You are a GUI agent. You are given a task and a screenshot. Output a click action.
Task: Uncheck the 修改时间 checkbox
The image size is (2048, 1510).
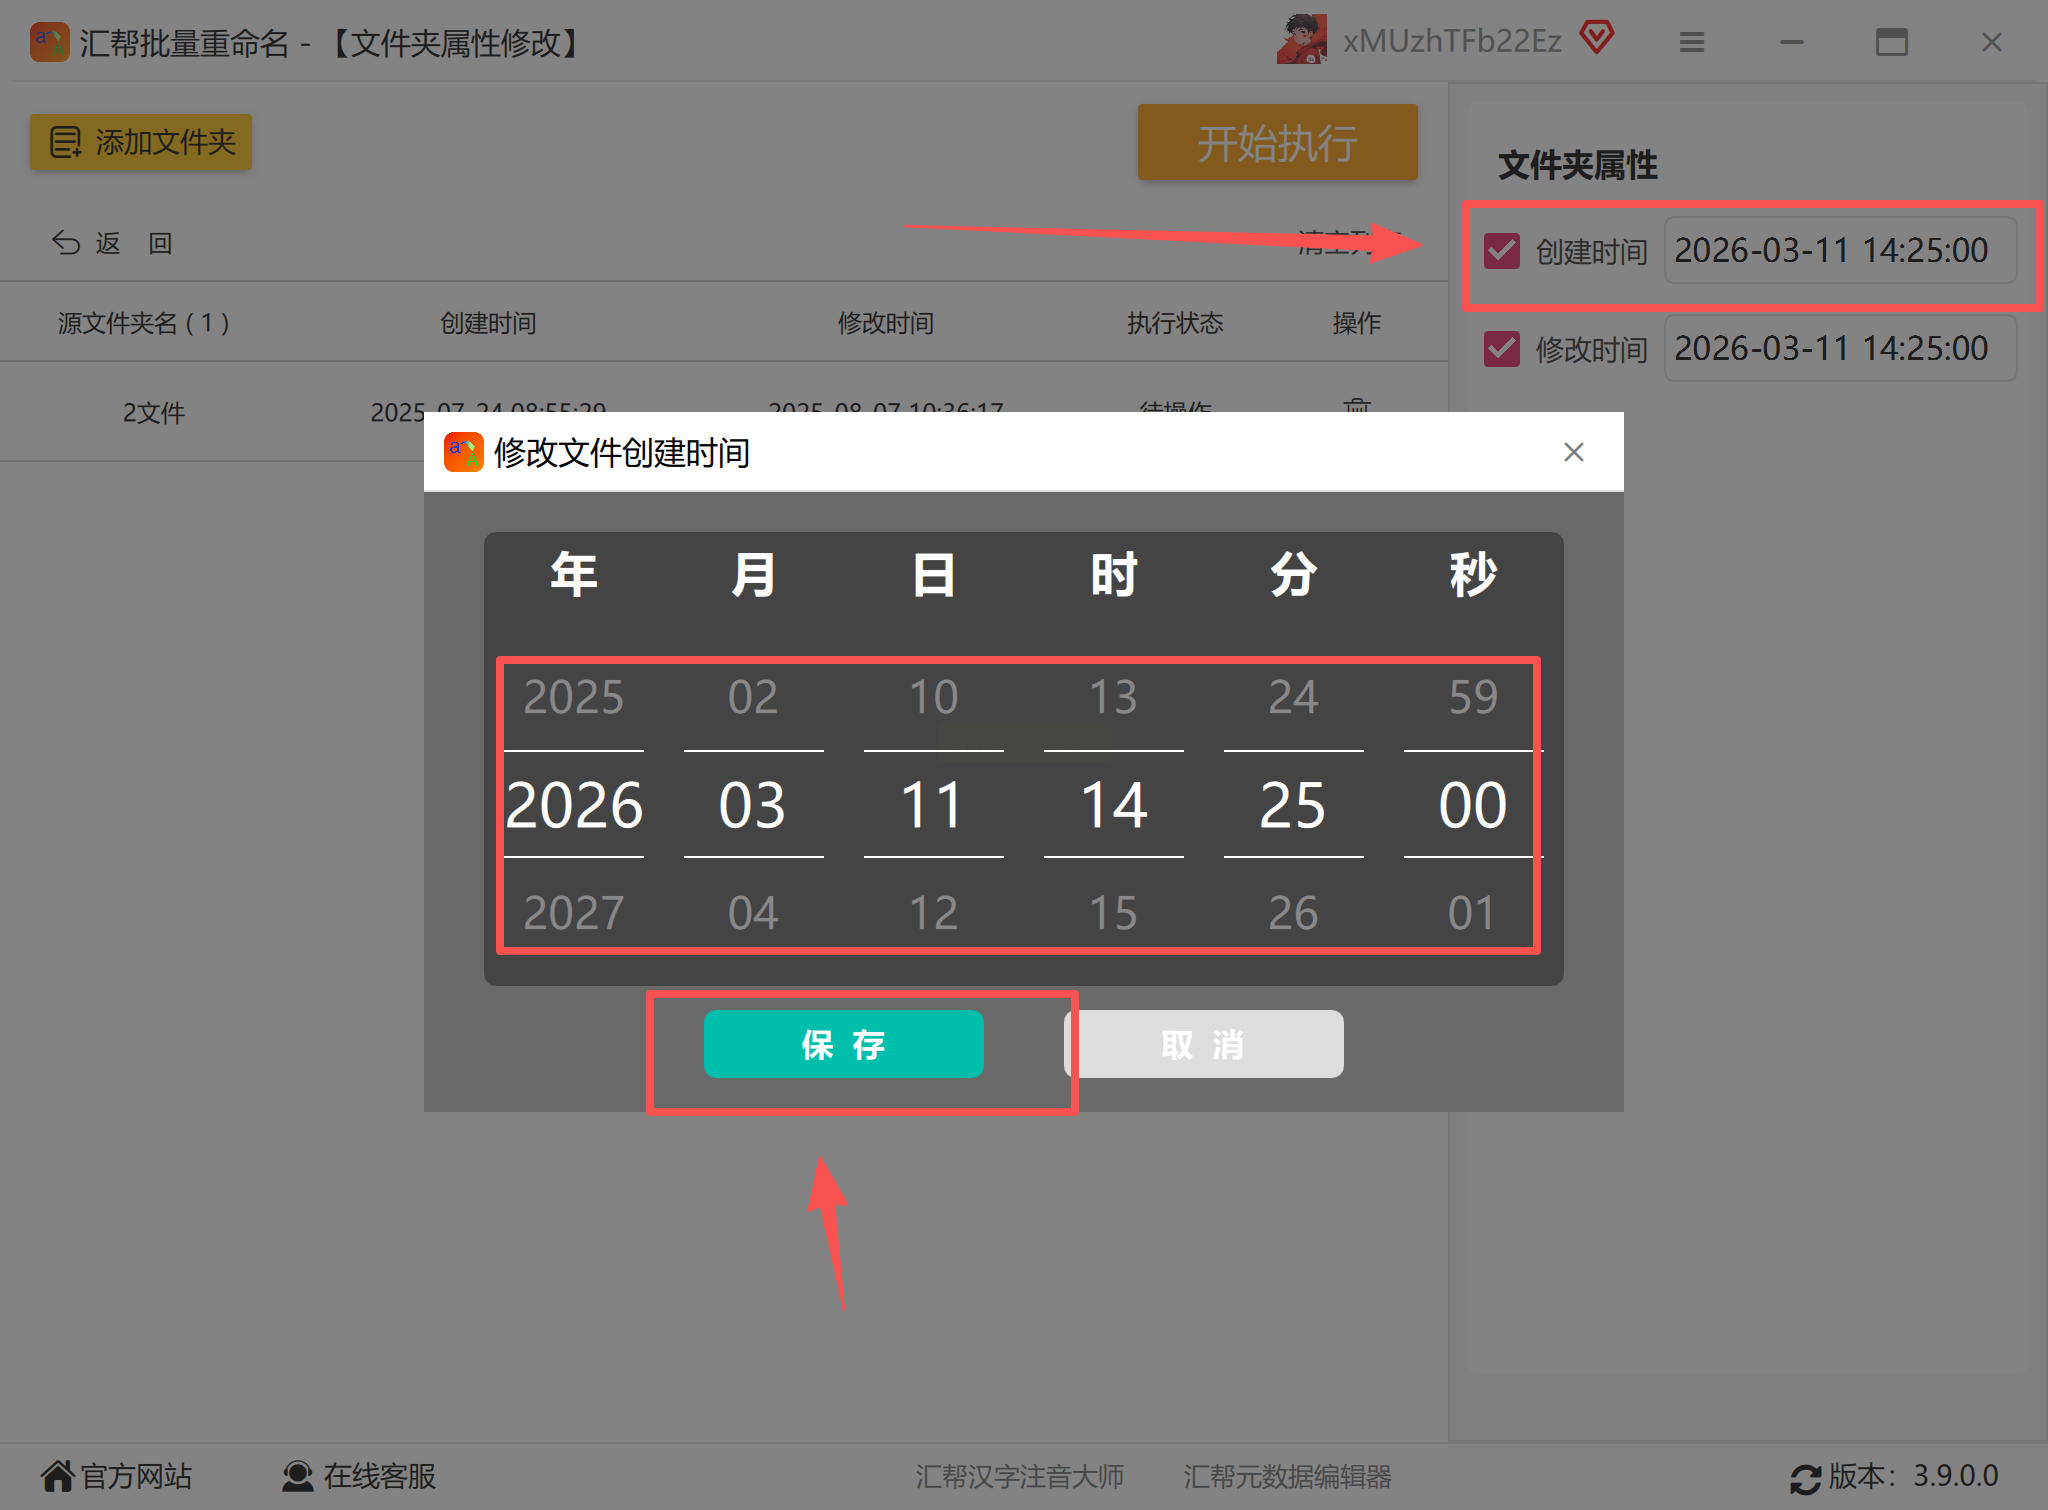click(x=1501, y=349)
